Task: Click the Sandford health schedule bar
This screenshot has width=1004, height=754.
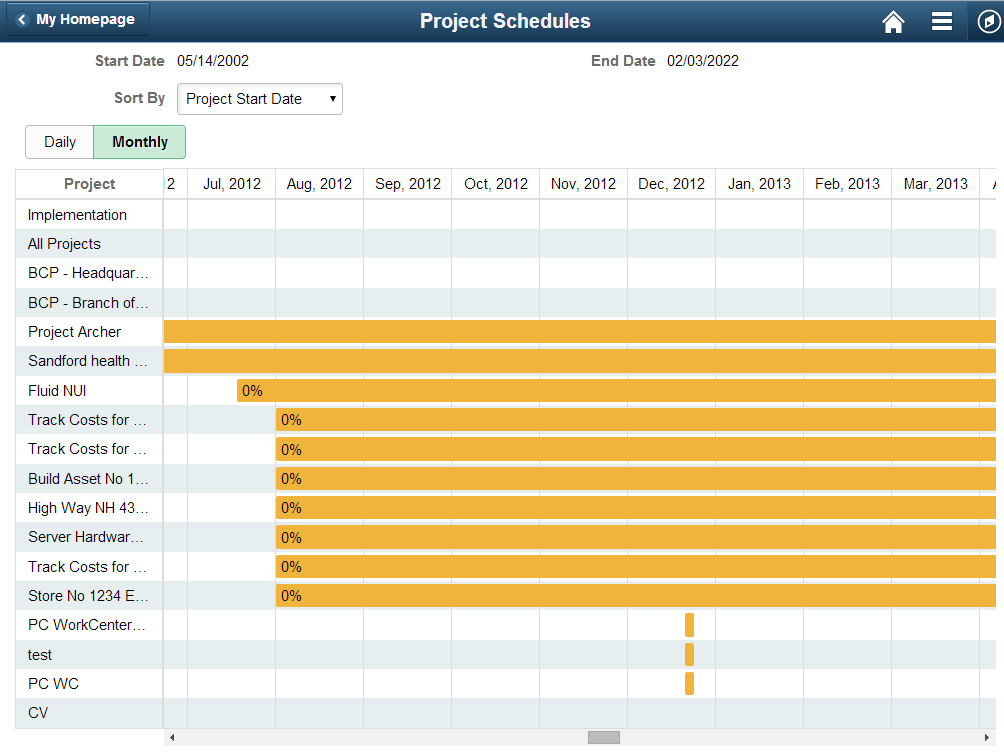Action: [500, 362]
